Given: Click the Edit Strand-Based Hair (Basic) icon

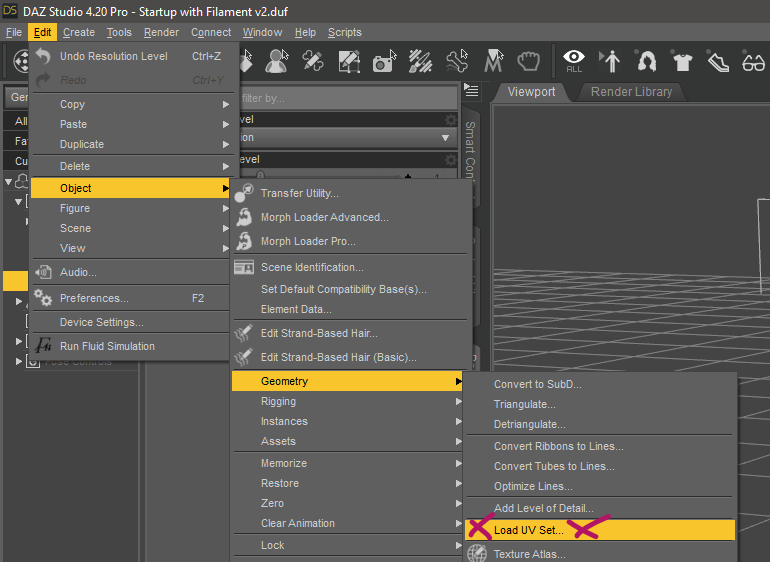Looking at the screenshot, I should coord(244,357).
